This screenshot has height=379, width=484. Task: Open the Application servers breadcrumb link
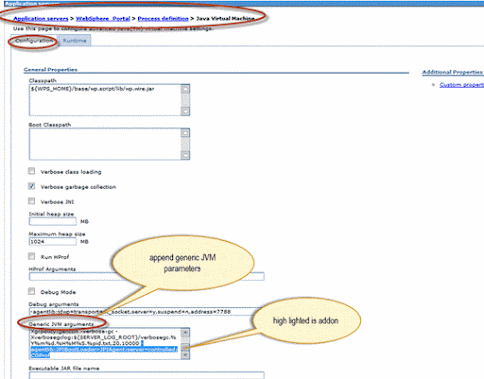click(x=41, y=19)
